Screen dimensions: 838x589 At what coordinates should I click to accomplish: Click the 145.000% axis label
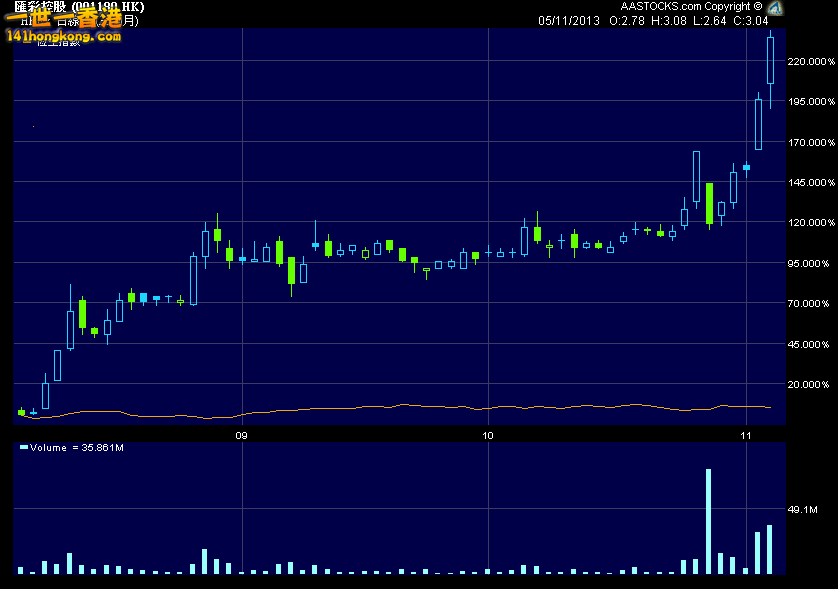click(811, 182)
